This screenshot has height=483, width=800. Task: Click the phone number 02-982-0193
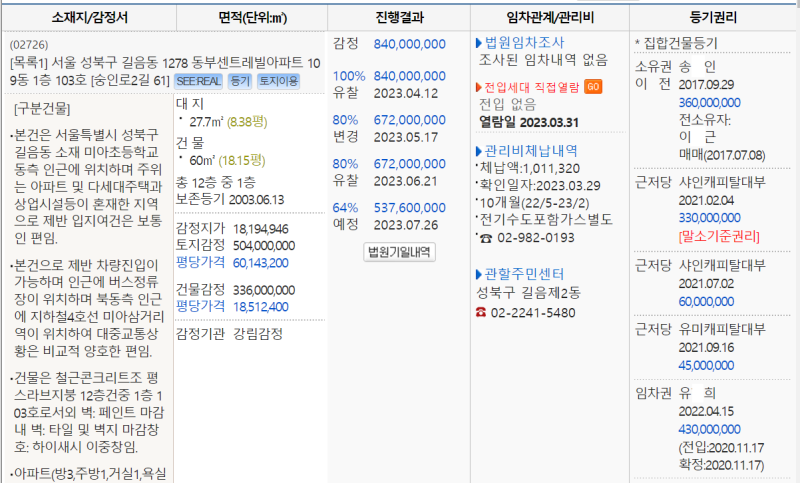[536, 238]
